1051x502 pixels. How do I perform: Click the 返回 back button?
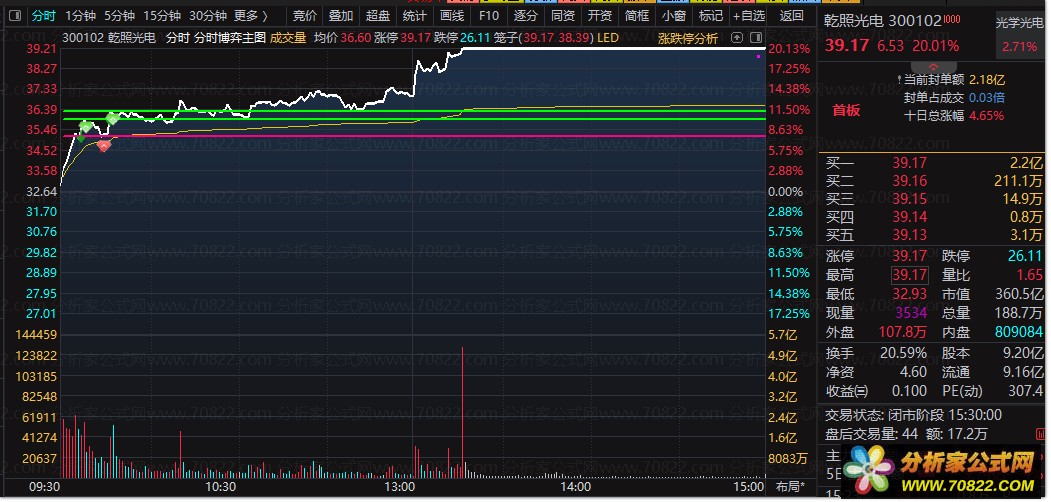tap(792, 15)
